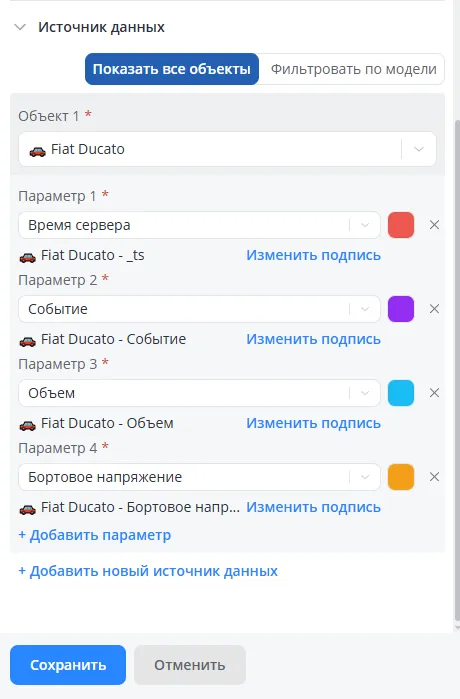Screen dimensions: 460x699
Task: Click the Fiat Ducato - Событие caption text
Action: tap(114, 339)
